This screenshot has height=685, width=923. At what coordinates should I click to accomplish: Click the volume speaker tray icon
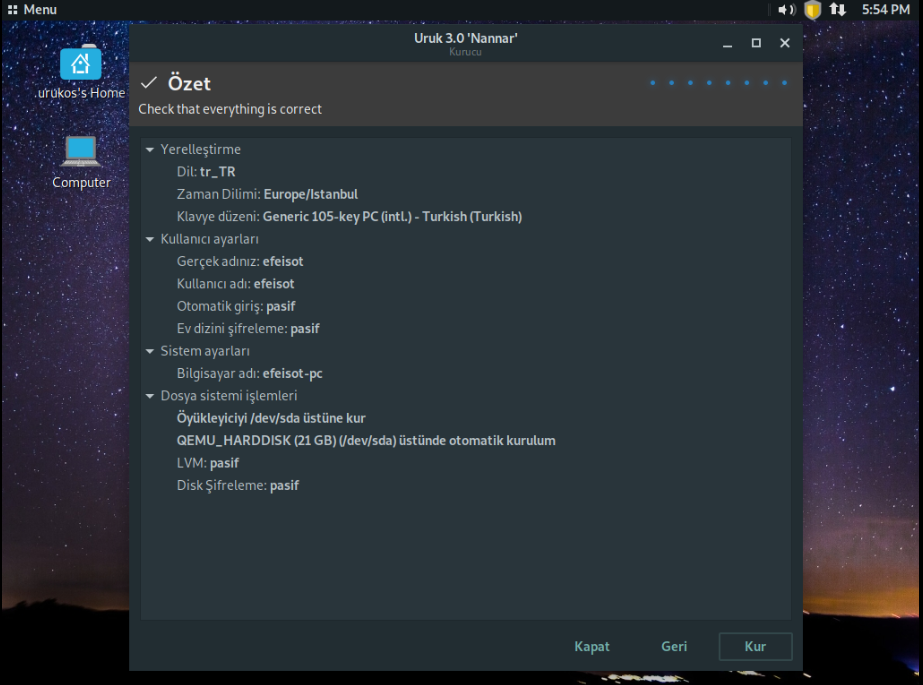tap(786, 9)
